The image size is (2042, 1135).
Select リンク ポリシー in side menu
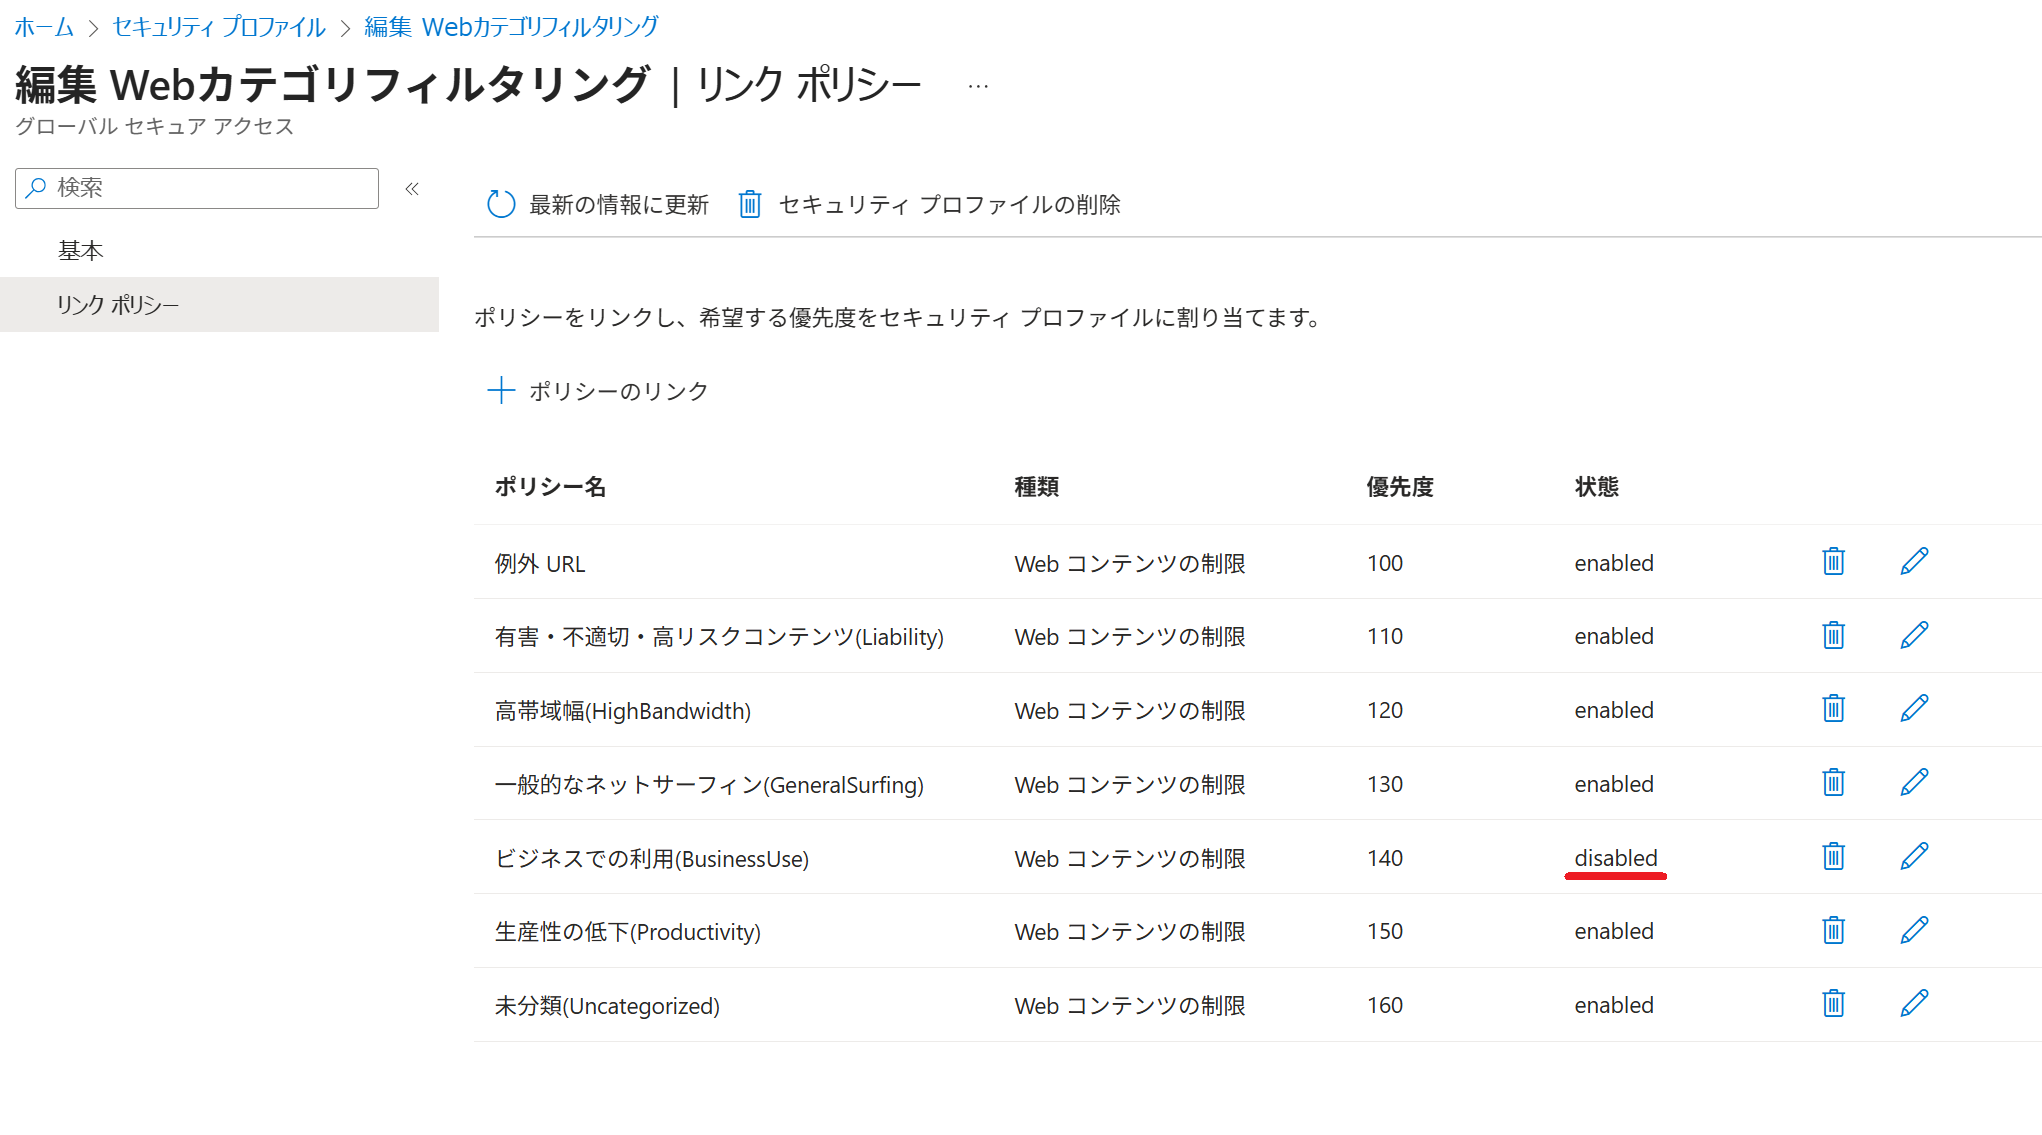[118, 305]
